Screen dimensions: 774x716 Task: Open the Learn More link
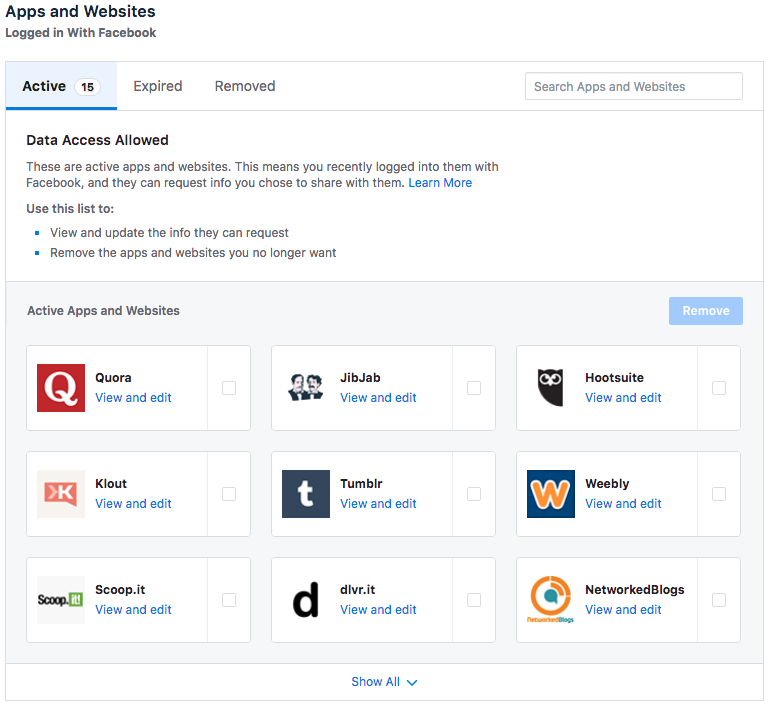pyautogui.click(x=440, y=183)
